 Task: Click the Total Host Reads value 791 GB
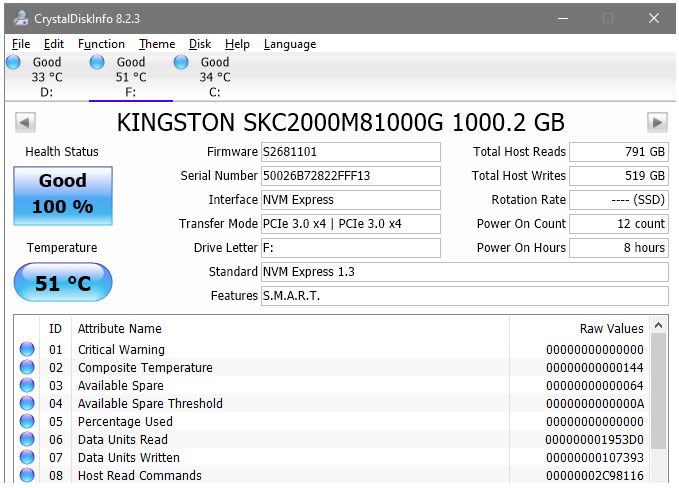coord(619,152)
